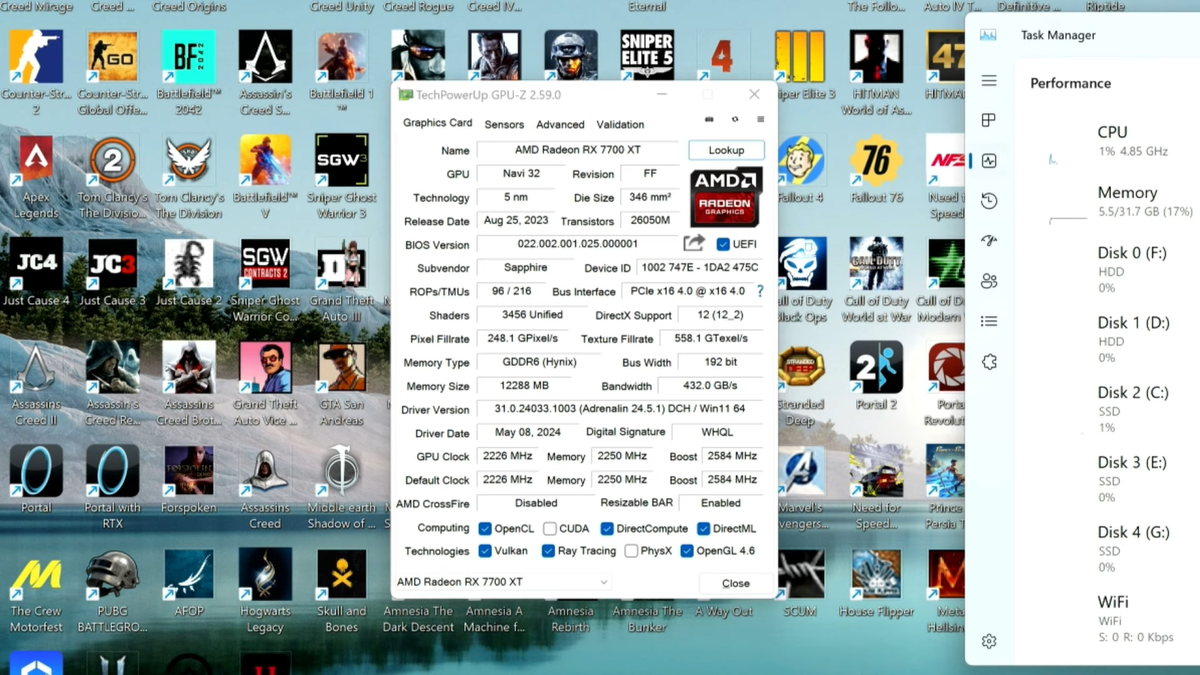This screenshot has width=1200, height=675.
Task: Switch to Validation tab
Action: 620,124
